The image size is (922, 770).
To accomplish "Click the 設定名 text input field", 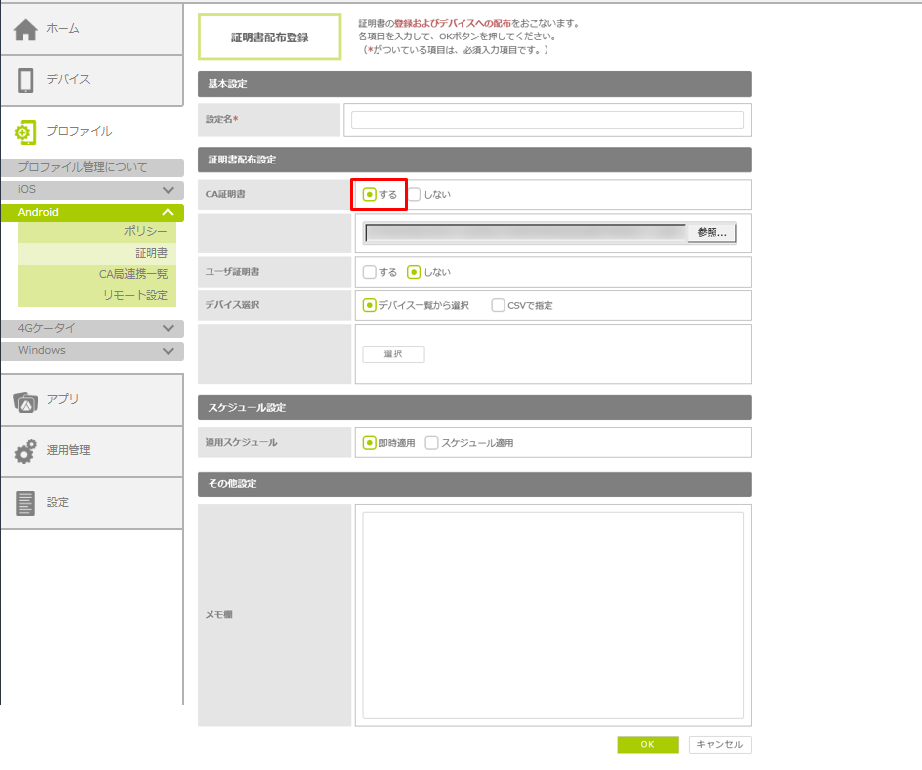I will click(x=547, y=120).
